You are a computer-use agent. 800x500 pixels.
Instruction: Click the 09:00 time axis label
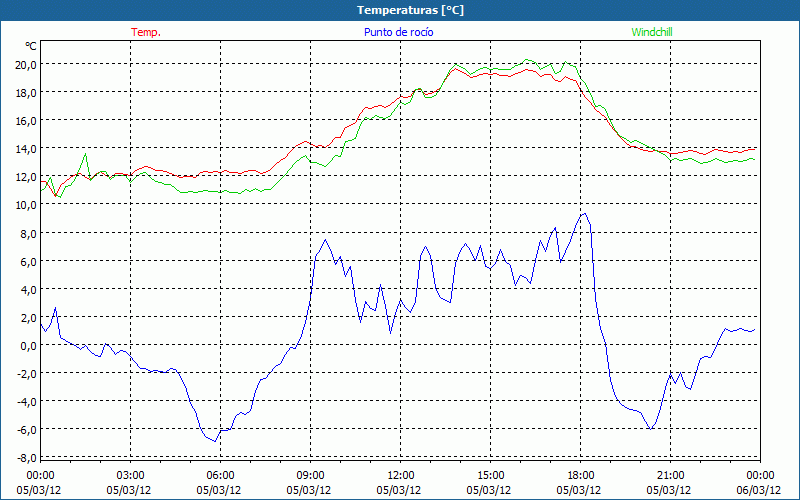[x=310, y=476]
